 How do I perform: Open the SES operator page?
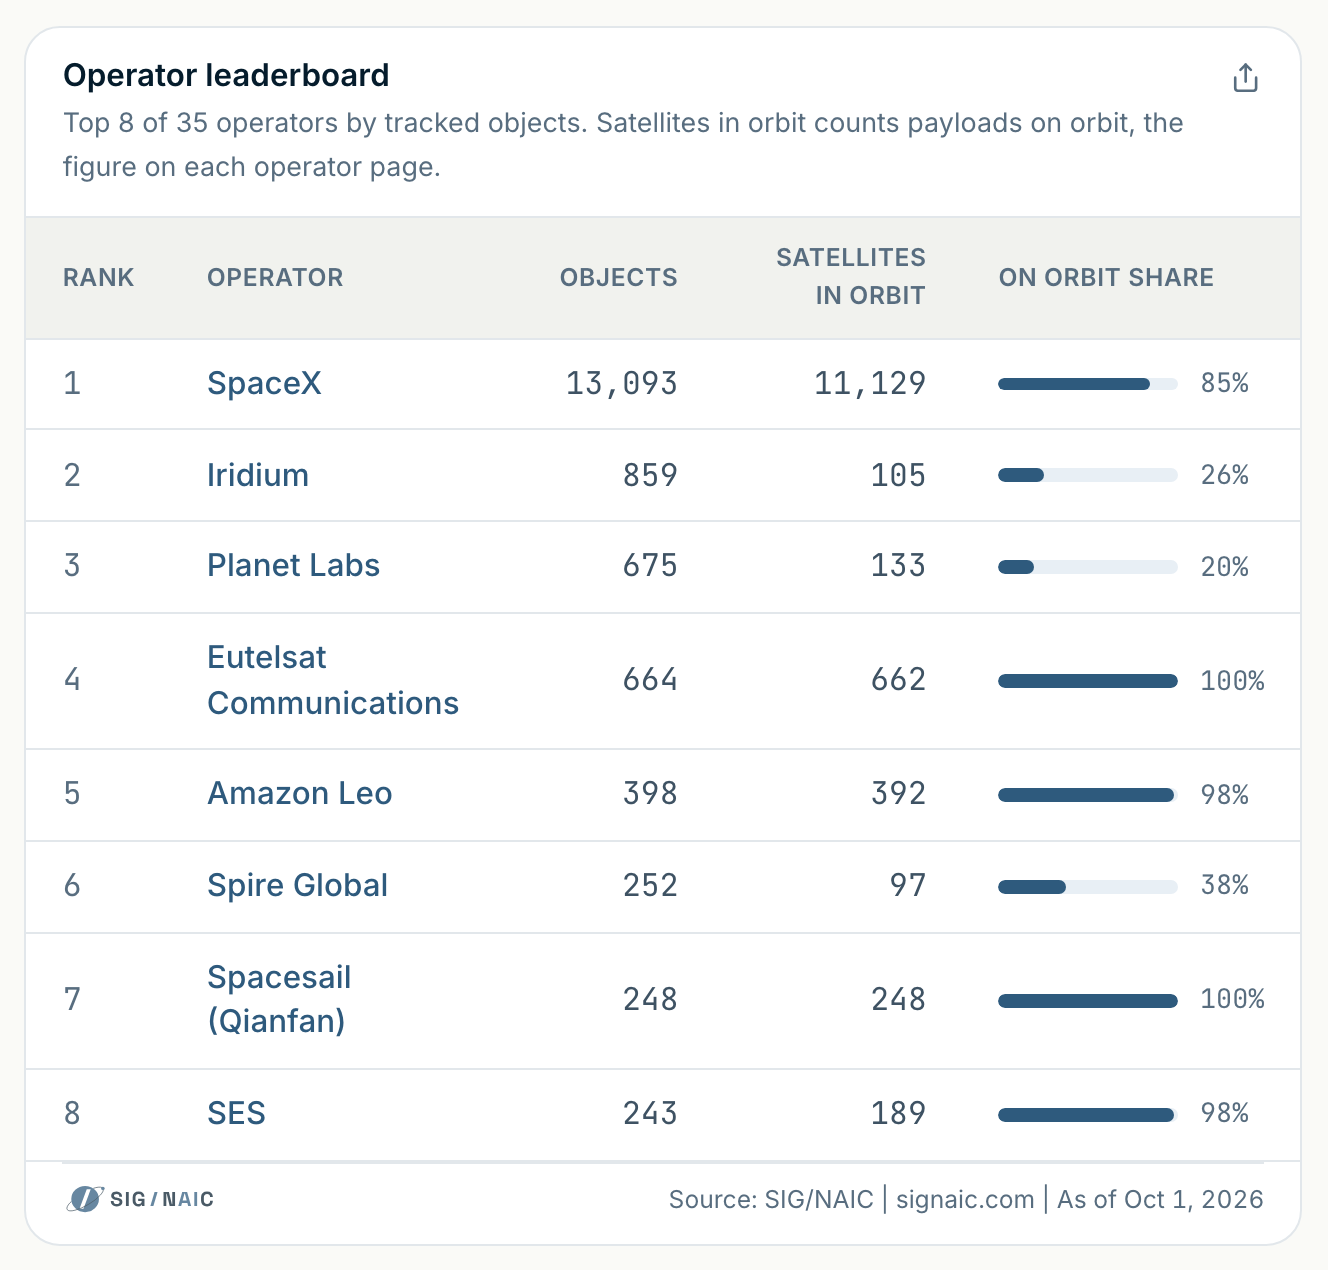click(x=236, y=1113)
